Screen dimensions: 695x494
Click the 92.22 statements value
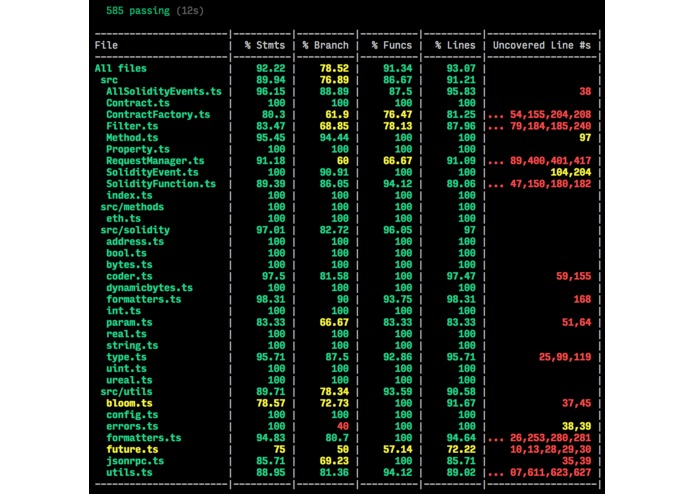click(x=271, y=68)
